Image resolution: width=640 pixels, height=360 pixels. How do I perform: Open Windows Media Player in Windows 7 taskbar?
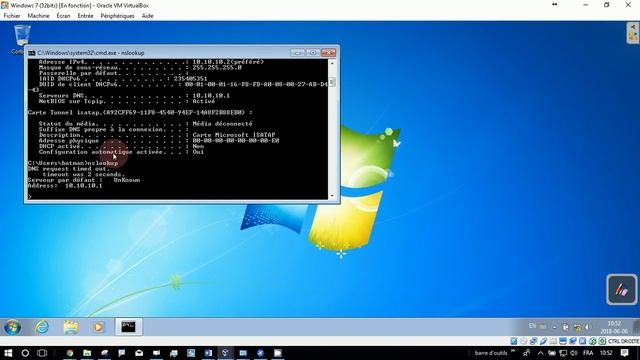[x=98, y=327]
